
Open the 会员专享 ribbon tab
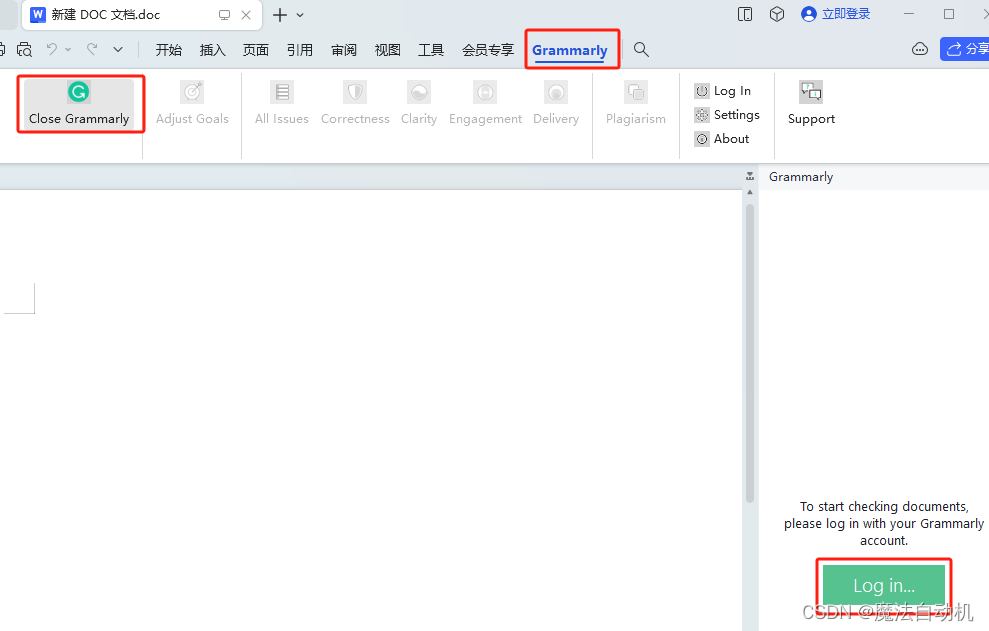pyautogui.click(x=488, y=50)
